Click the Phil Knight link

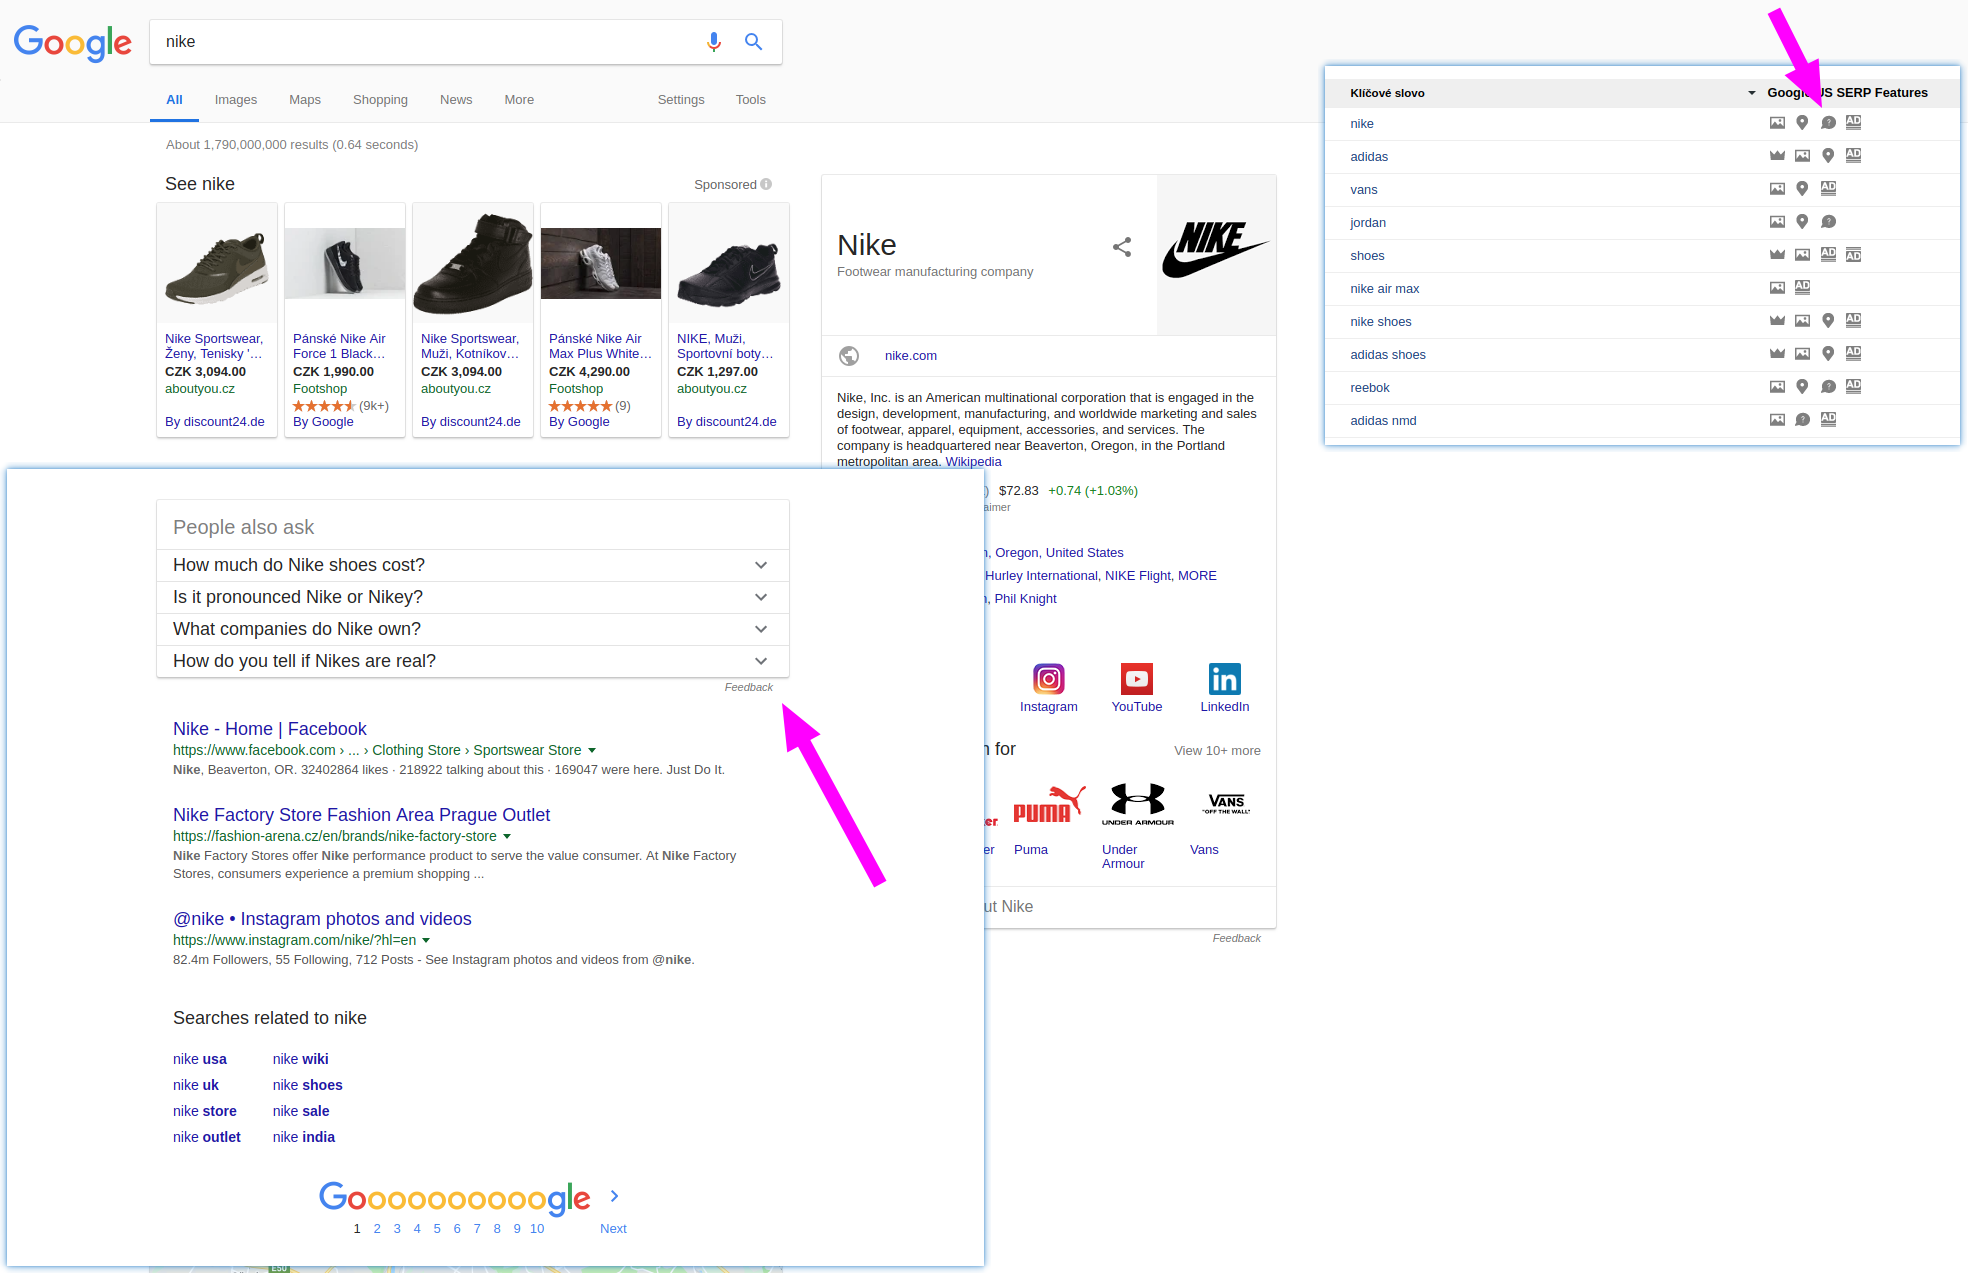click(1025, 599)
